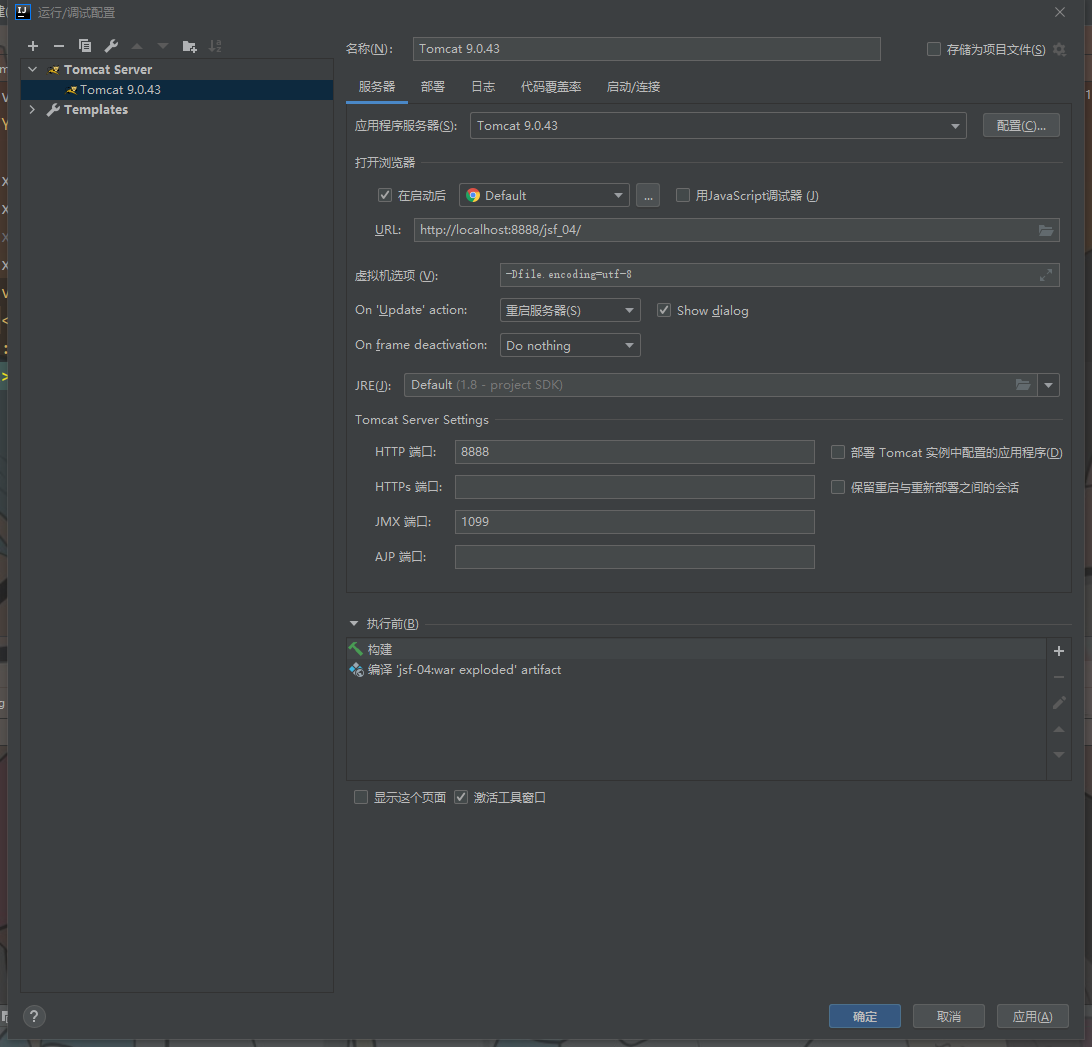The height and width of the screenshot is (1047, 1092).
Task: Click the name field Tomcat 9.0.43
Action: (646, 49)
